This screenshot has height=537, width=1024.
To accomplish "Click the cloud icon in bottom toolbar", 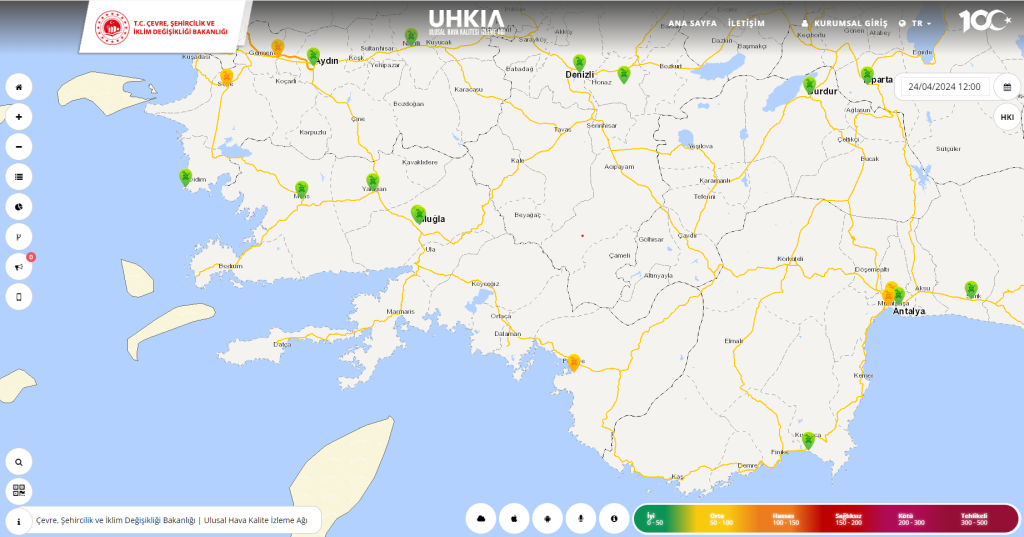I will tap(481, 519).
